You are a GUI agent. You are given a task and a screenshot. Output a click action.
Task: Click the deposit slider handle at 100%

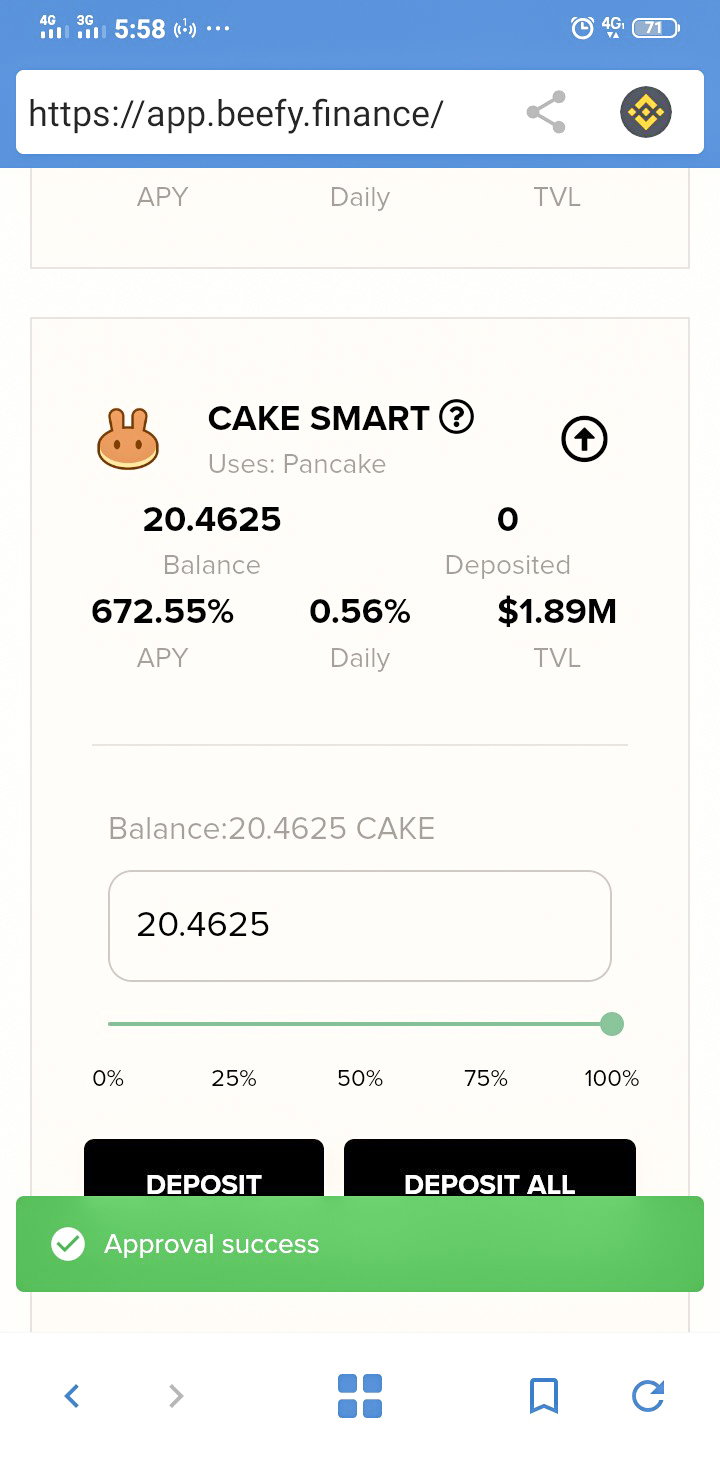click(612, 1024)
